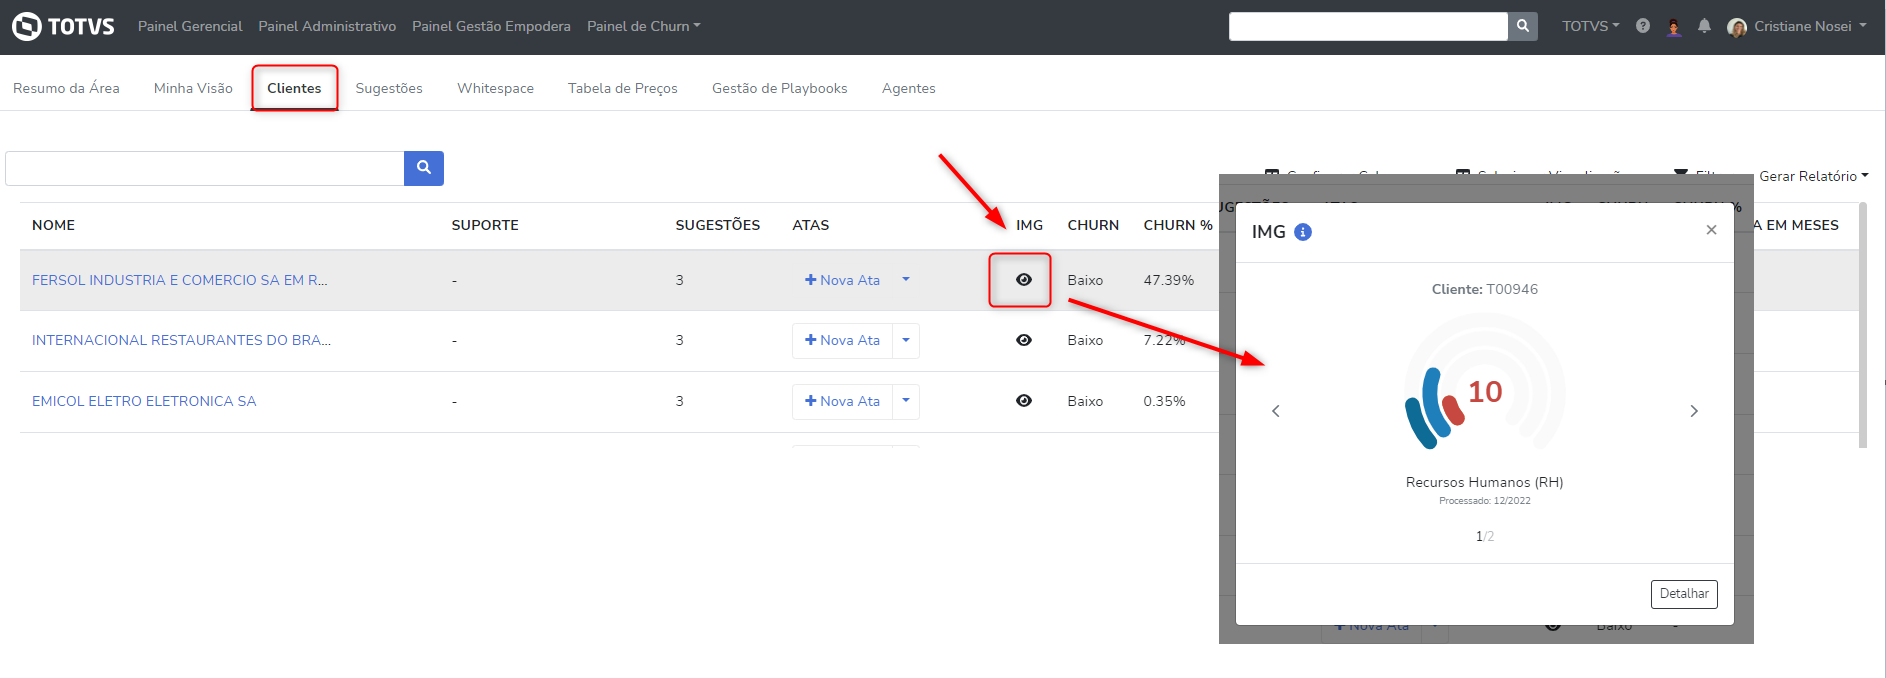The width and height of the screenshot is (1886, 678).
Task: Sort by the SUGESTÕES column header
Action: click(718, 225)
